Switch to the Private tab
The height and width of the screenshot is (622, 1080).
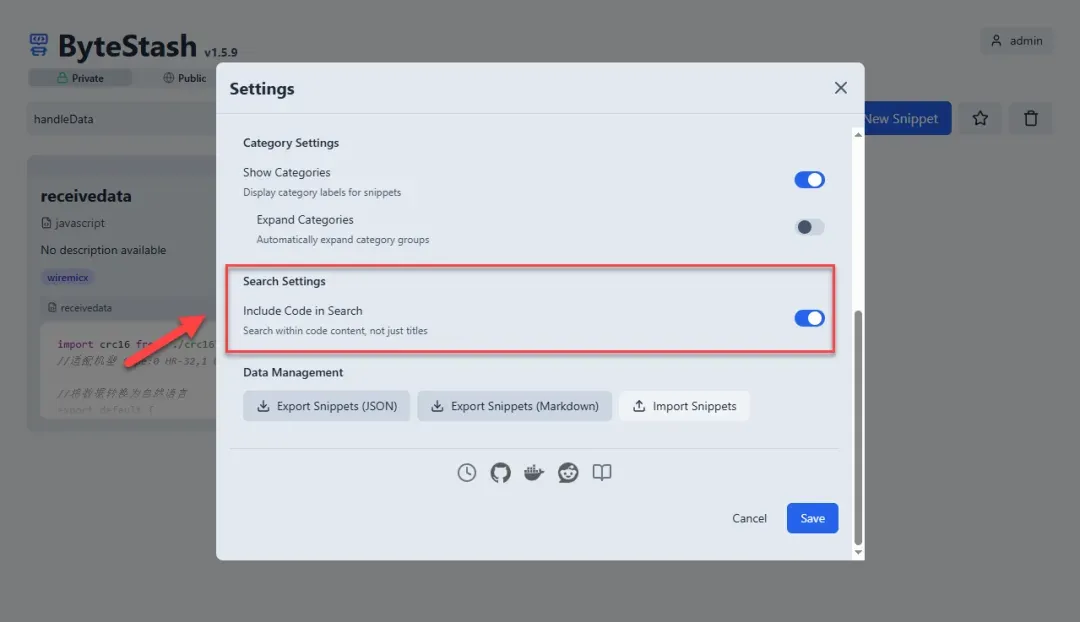80,78
